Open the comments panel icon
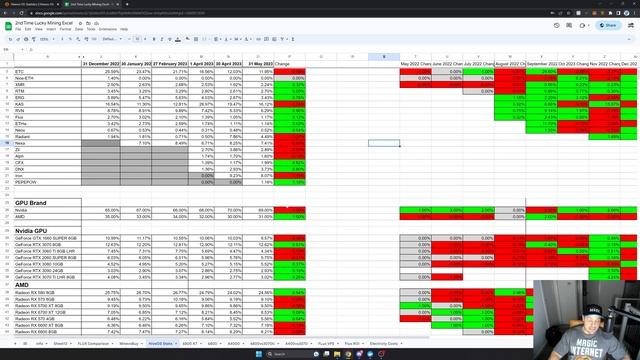The width and height of the screenshot is (640, 360). pos(569,25)
